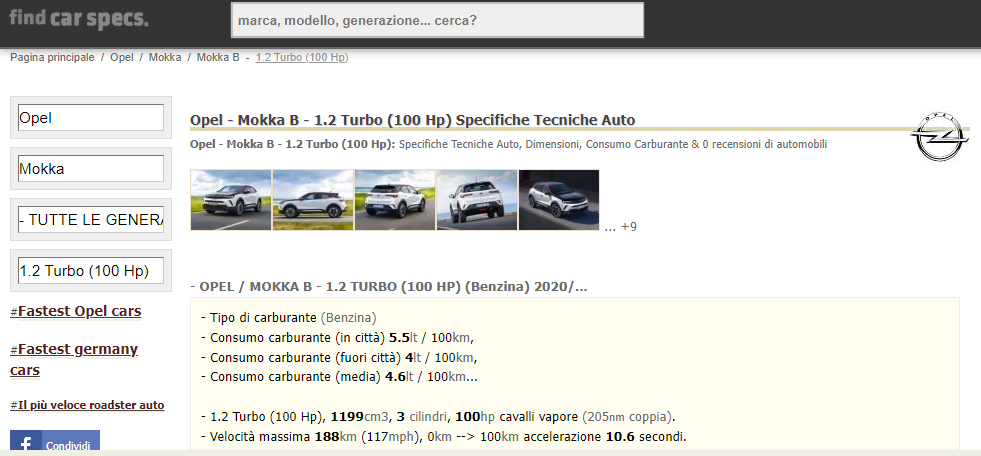Expand the Tutte le generazioni dropdown

pos(91,220)
